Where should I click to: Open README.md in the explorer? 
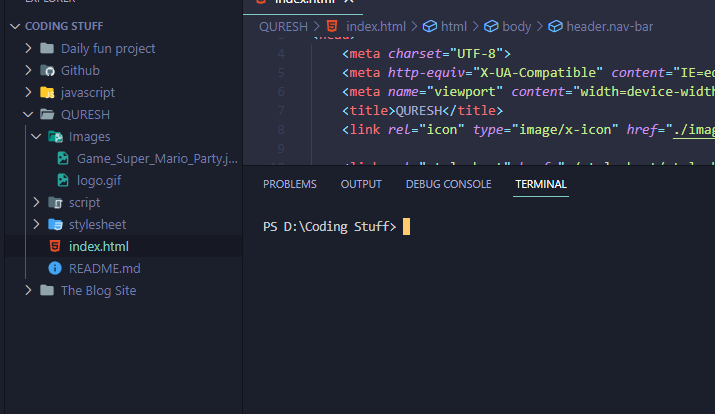click(x=104, y=269)
